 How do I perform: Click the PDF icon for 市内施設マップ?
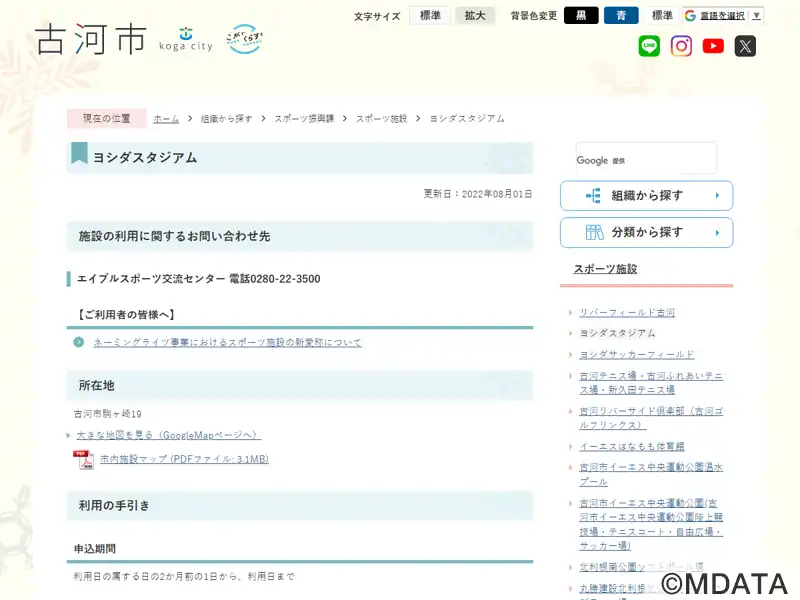tap(83, 459)
